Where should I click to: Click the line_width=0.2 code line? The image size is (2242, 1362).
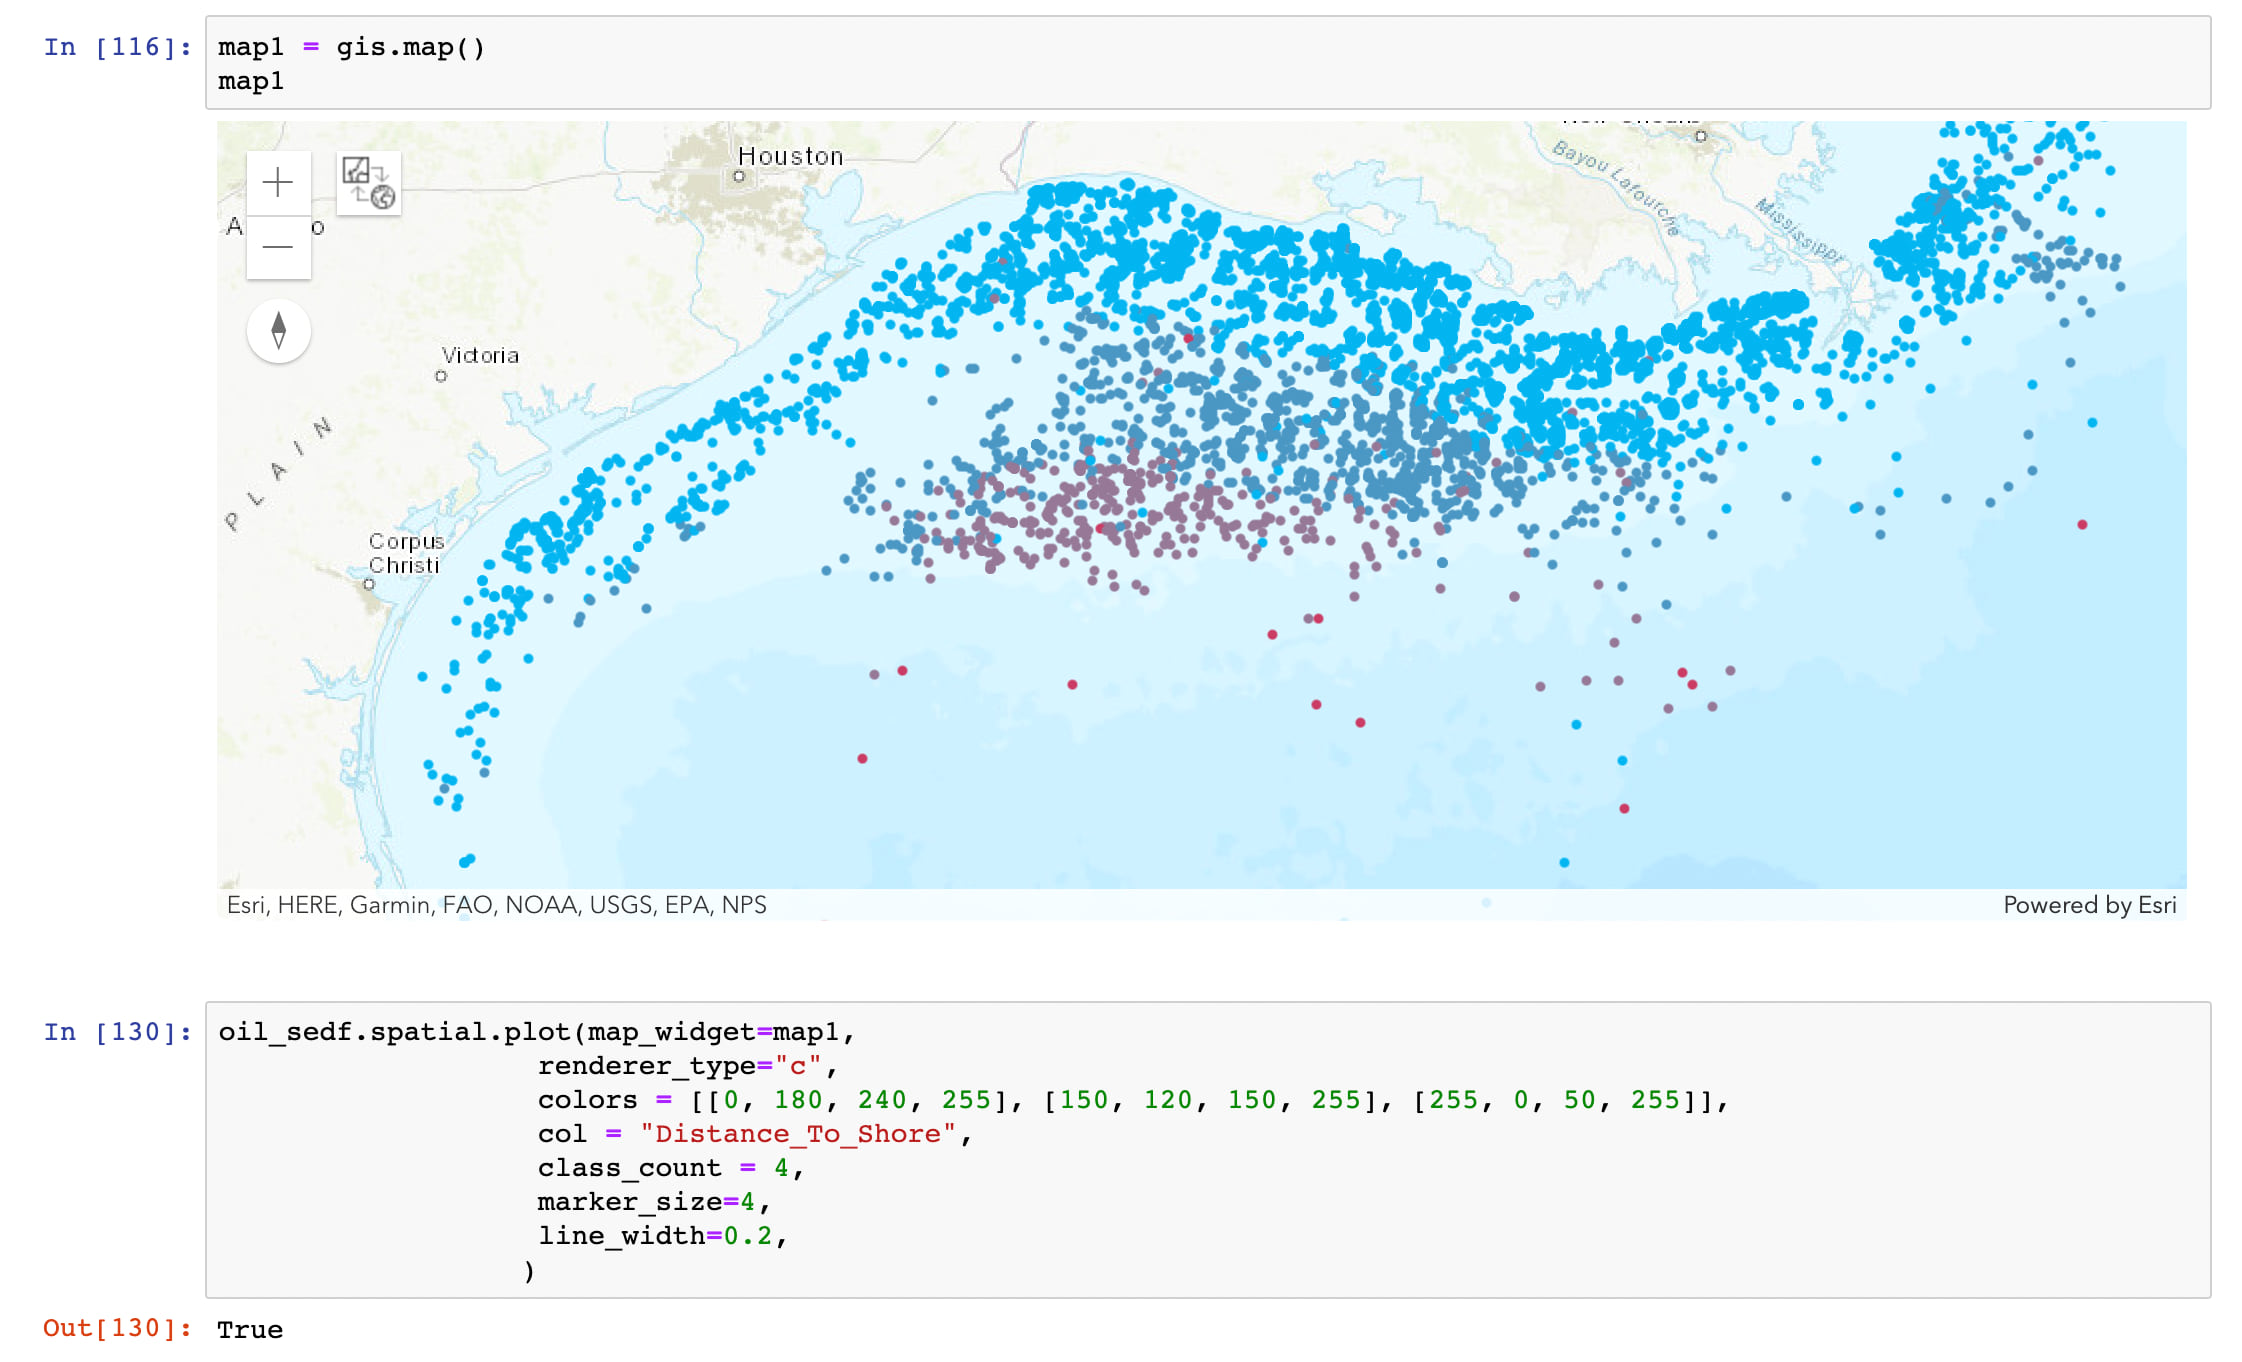(x=660, y=1236)
